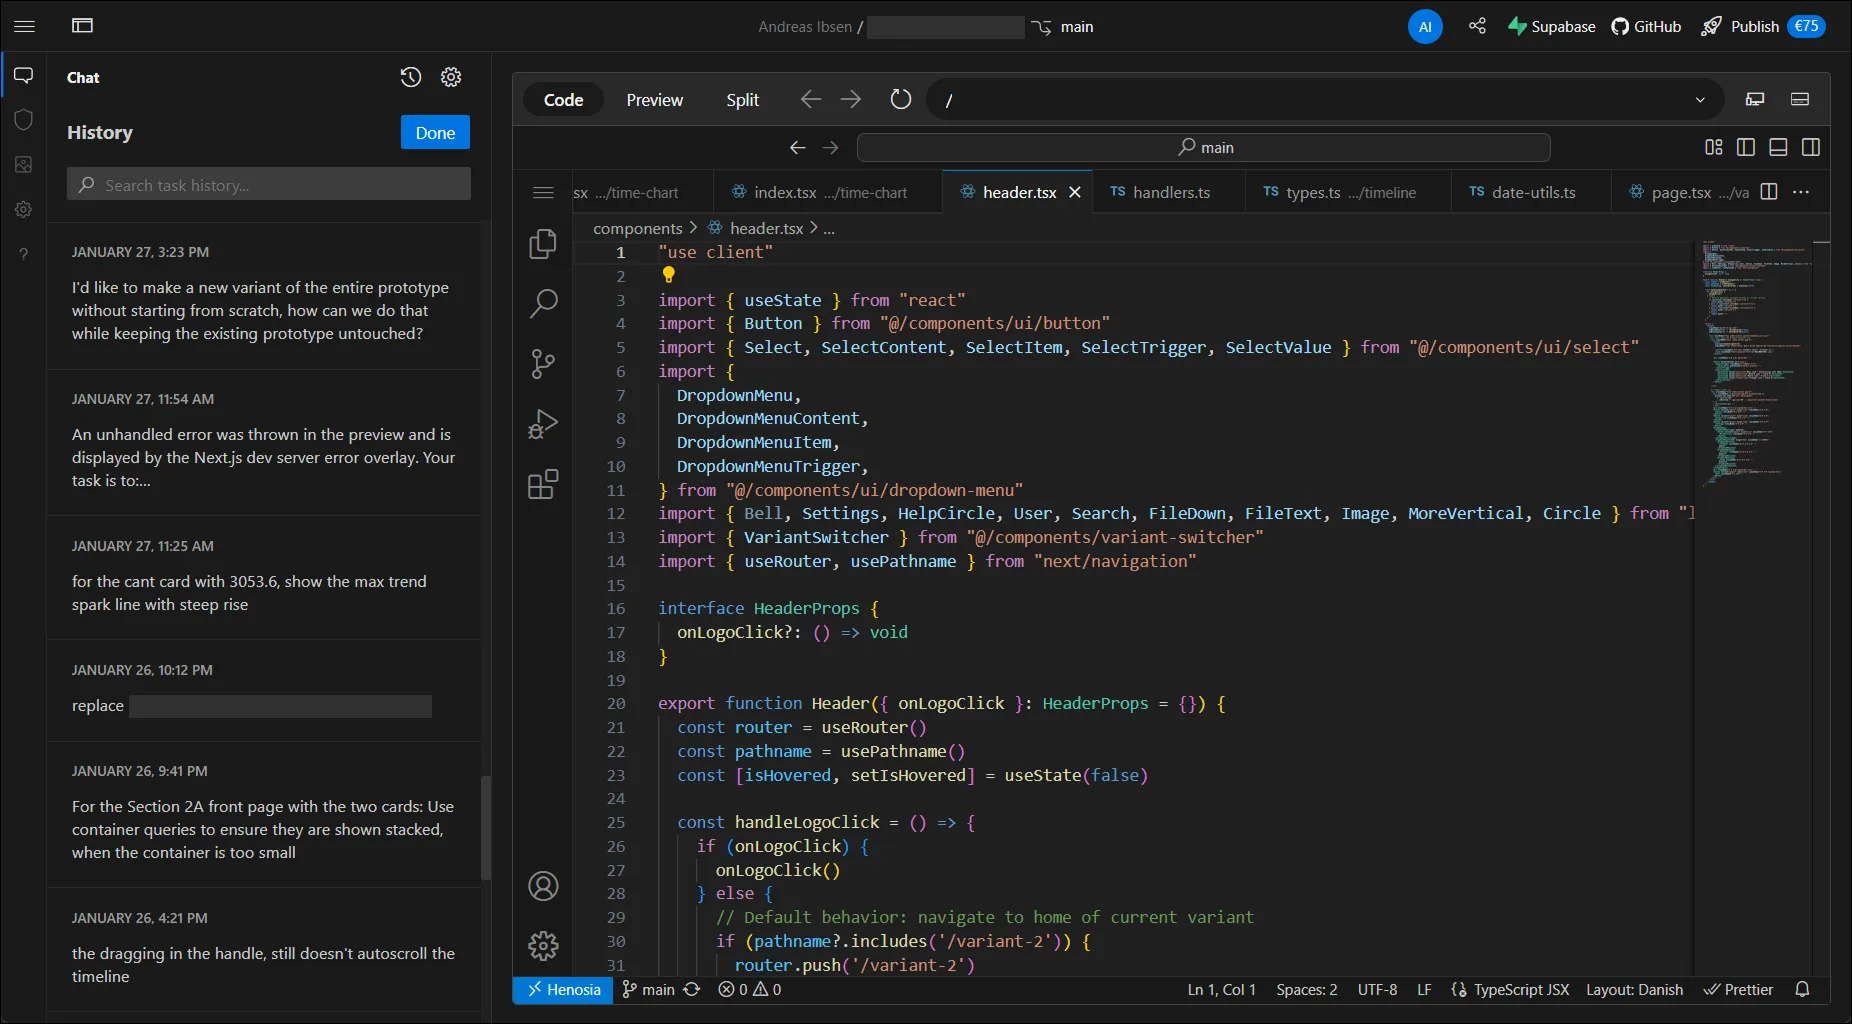Screen dimensions: 1852x1024
Task: Open the customize layout icon
Action: point(1714,147)
